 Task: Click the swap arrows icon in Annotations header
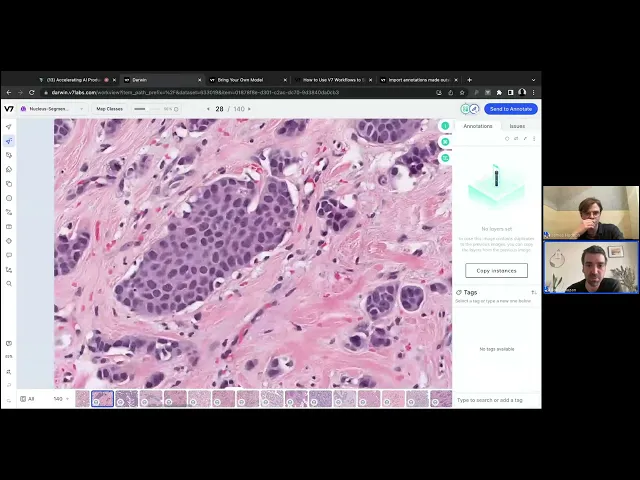coord(516,139)
